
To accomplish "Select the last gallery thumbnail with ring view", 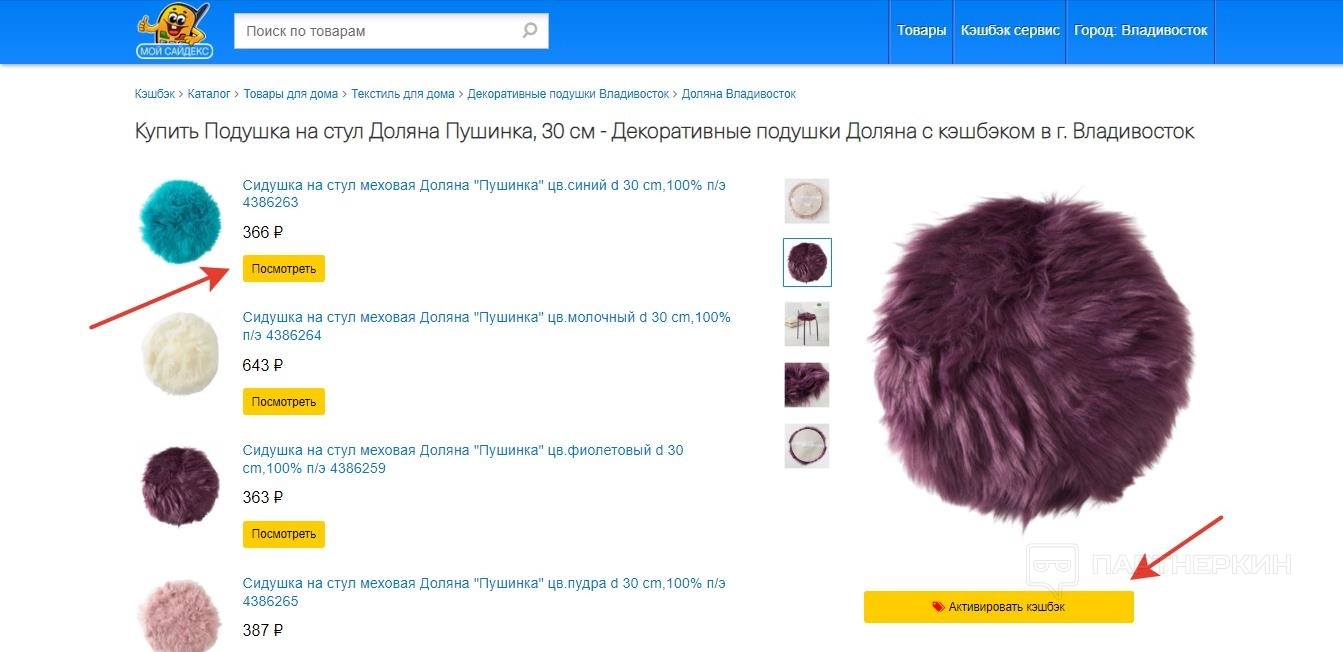I will point(807,446).
